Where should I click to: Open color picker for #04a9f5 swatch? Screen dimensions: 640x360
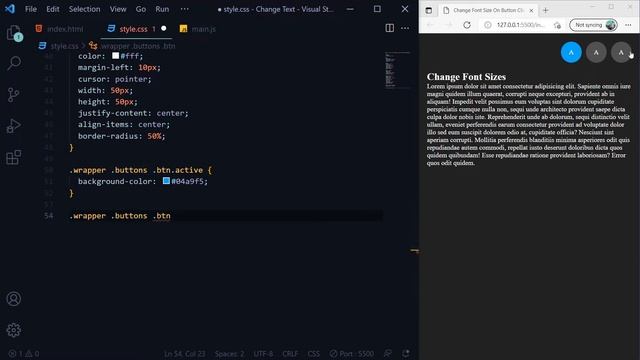tap(166, 180)
